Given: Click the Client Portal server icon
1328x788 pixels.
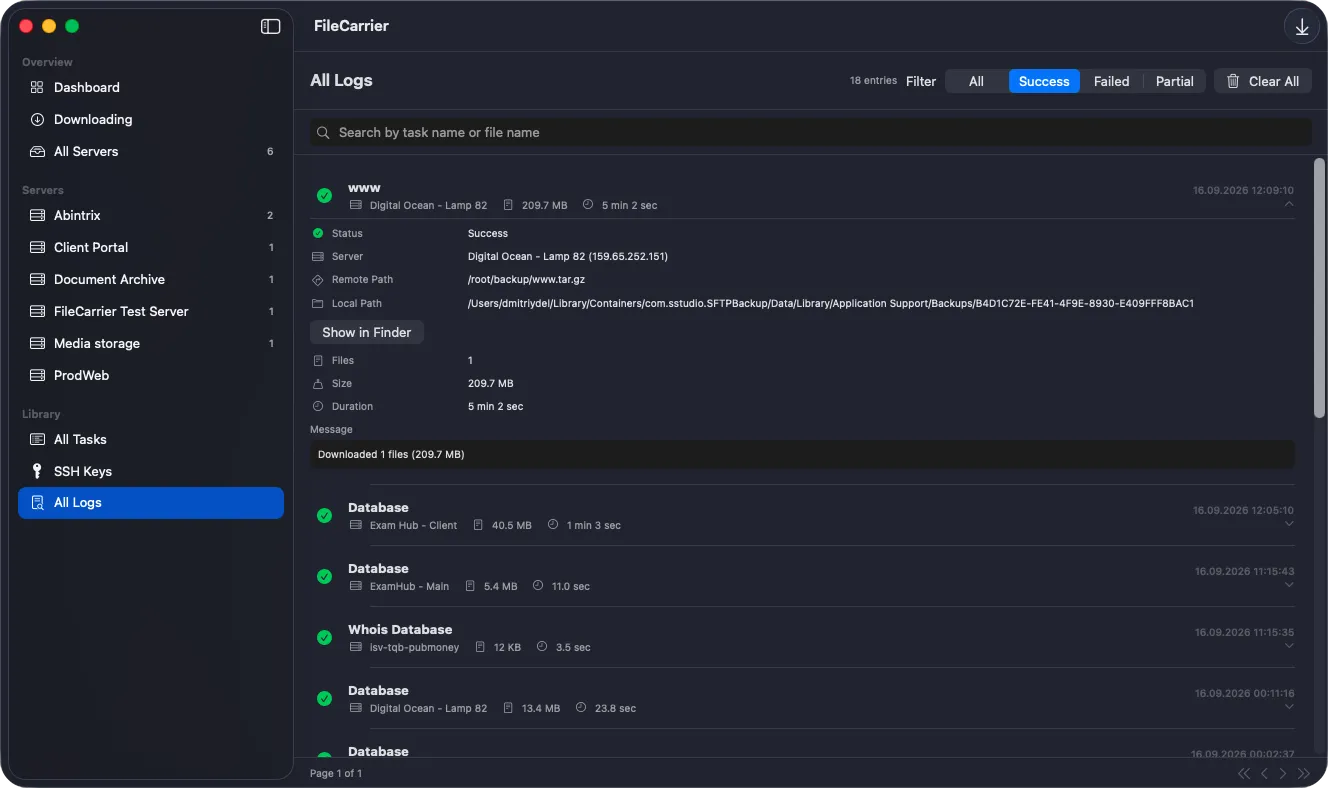Looking at the screenshot, I should pos(37,247).
